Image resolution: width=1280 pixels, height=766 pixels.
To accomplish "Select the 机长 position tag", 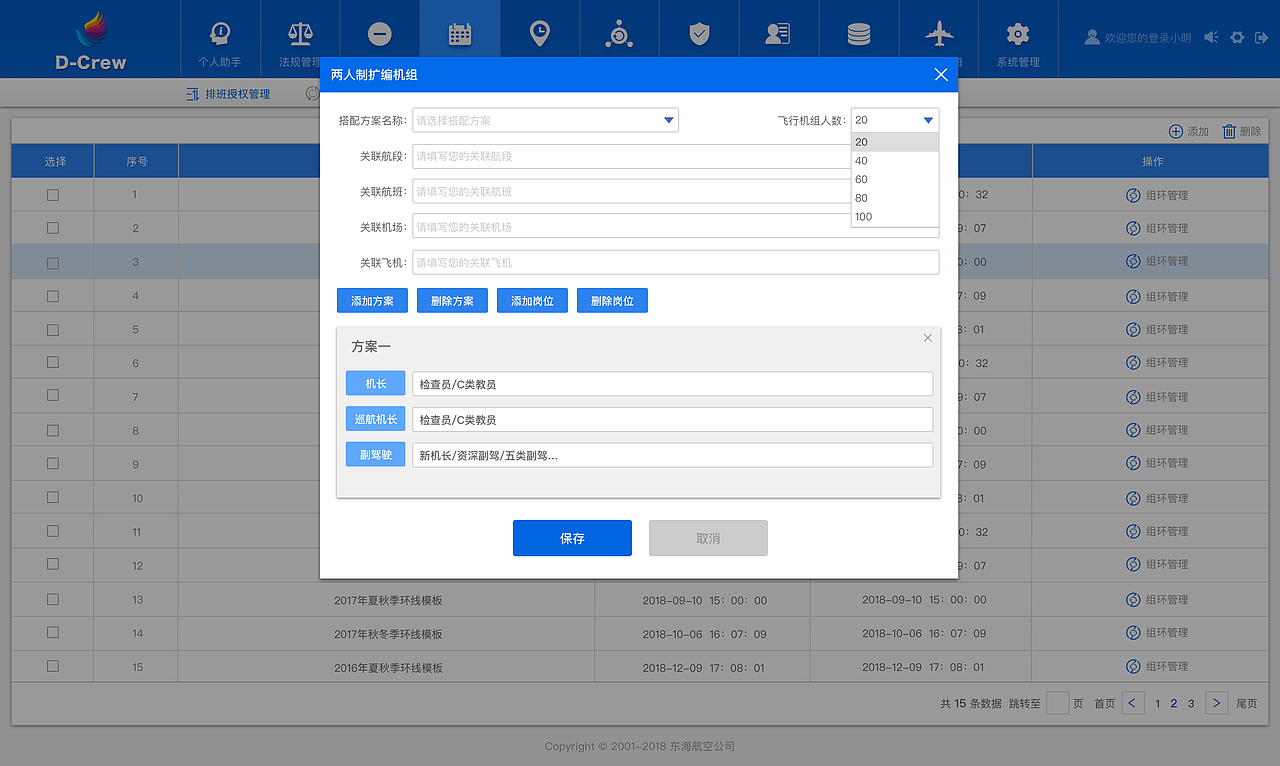I will click(375, 383).
